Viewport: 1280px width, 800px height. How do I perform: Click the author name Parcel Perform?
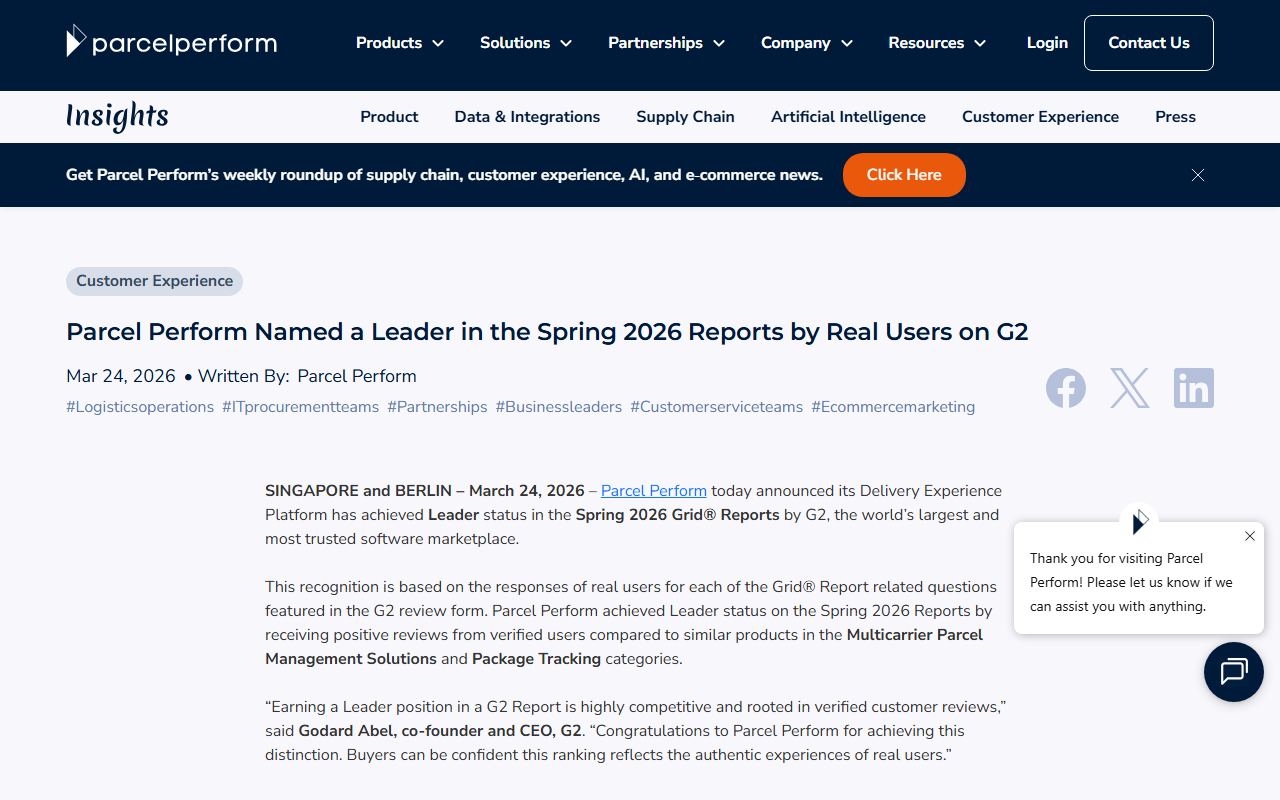click(357, 377)
